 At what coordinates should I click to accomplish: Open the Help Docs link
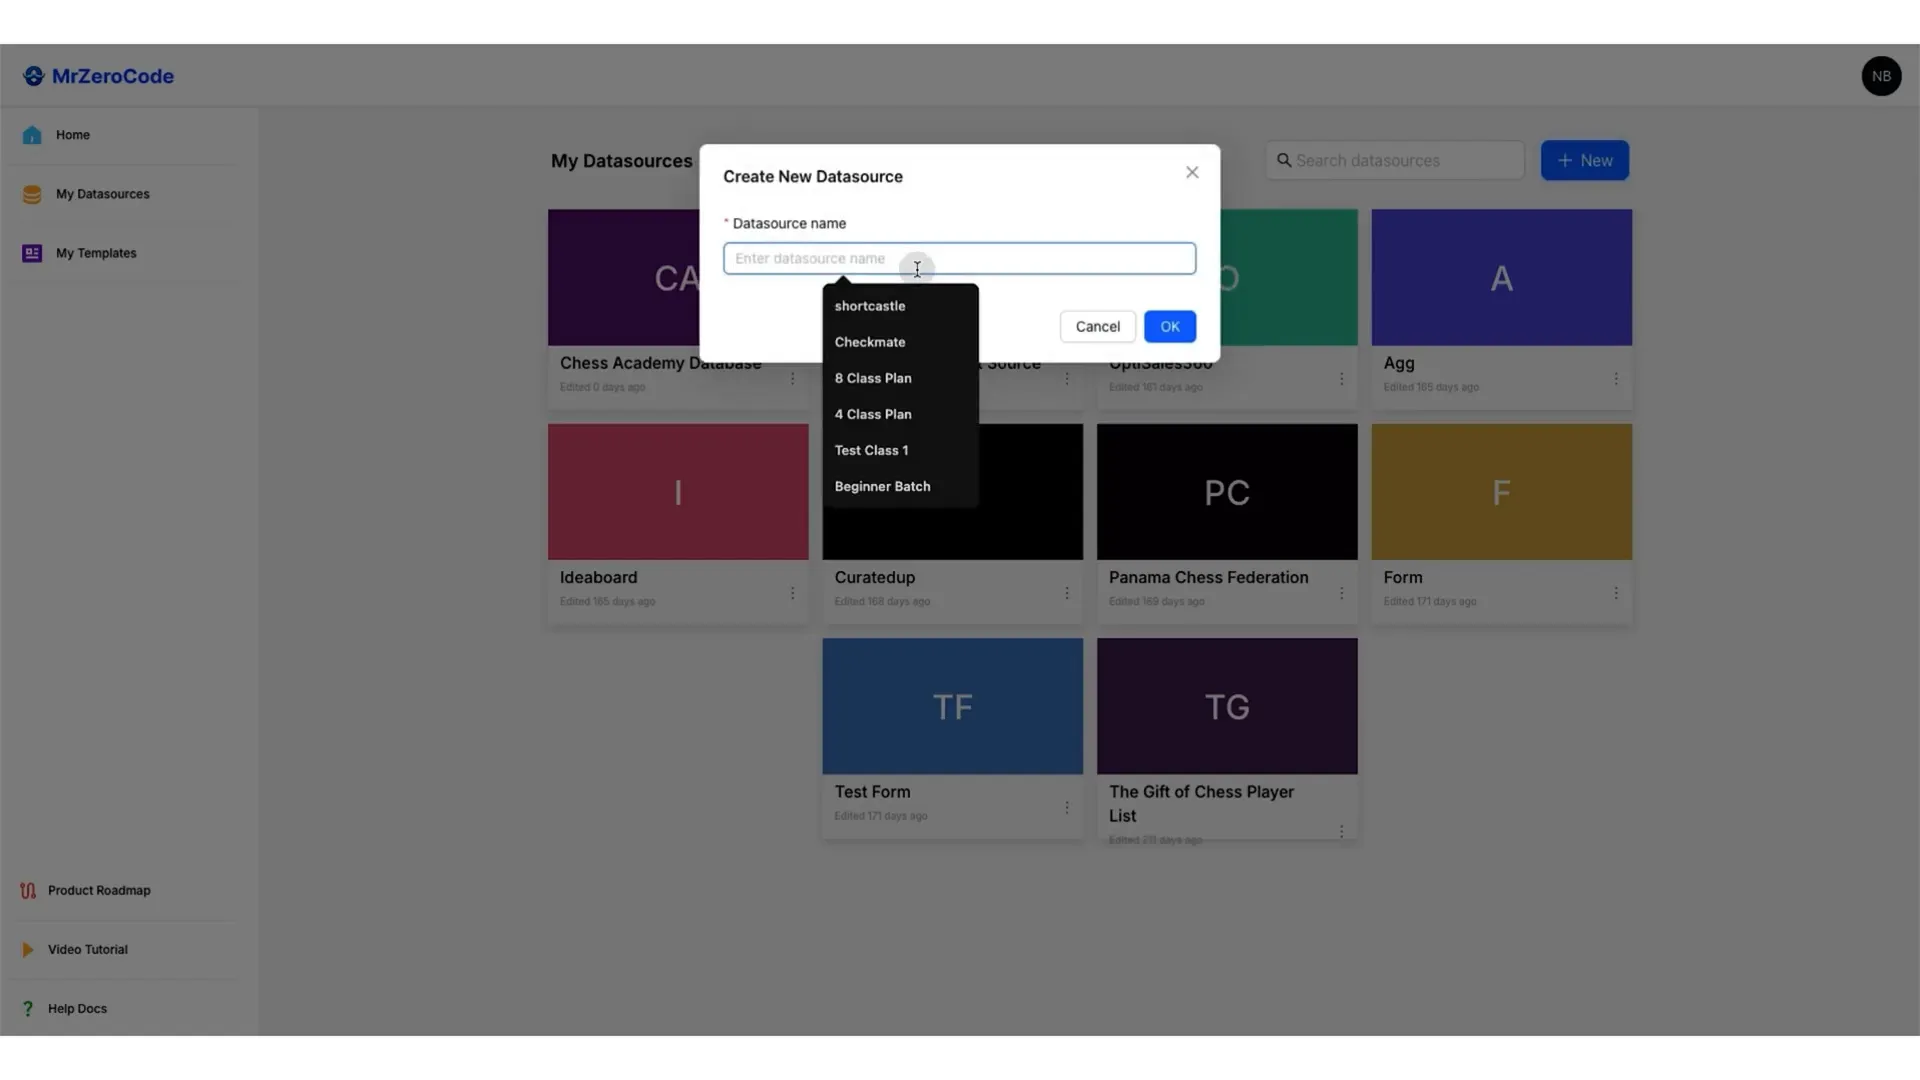[x=77, y=1008]
